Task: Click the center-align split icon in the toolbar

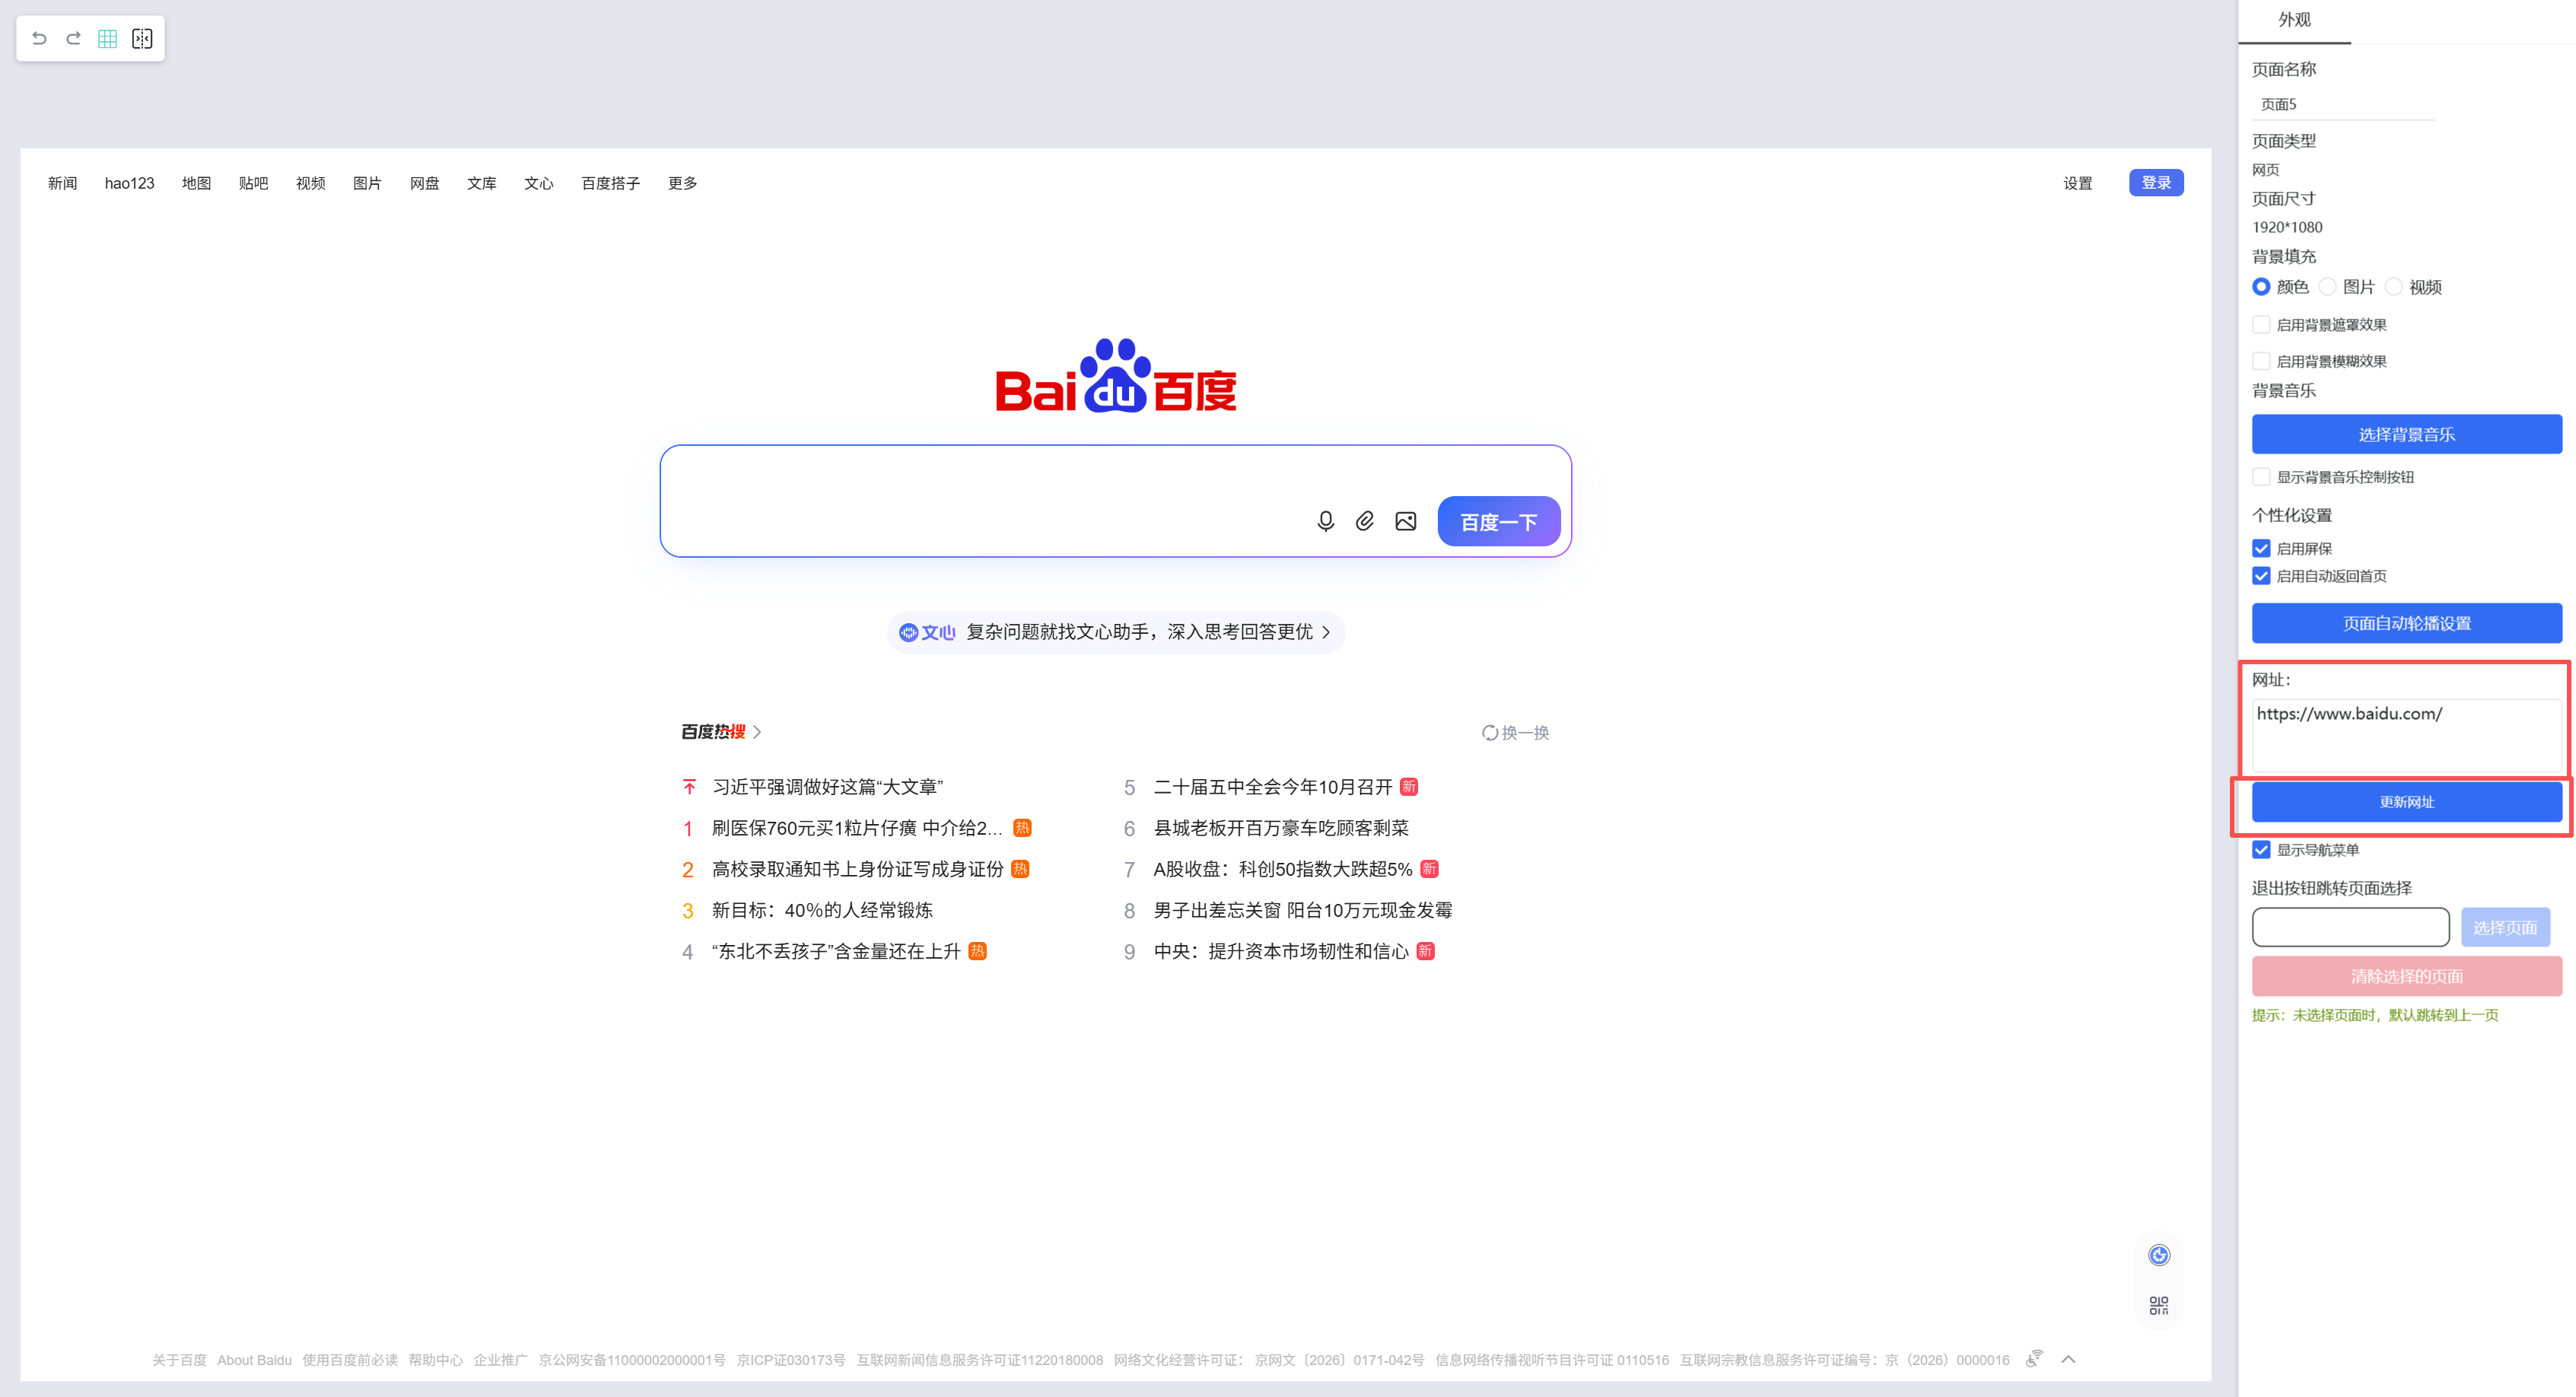Action: (142, 38)
